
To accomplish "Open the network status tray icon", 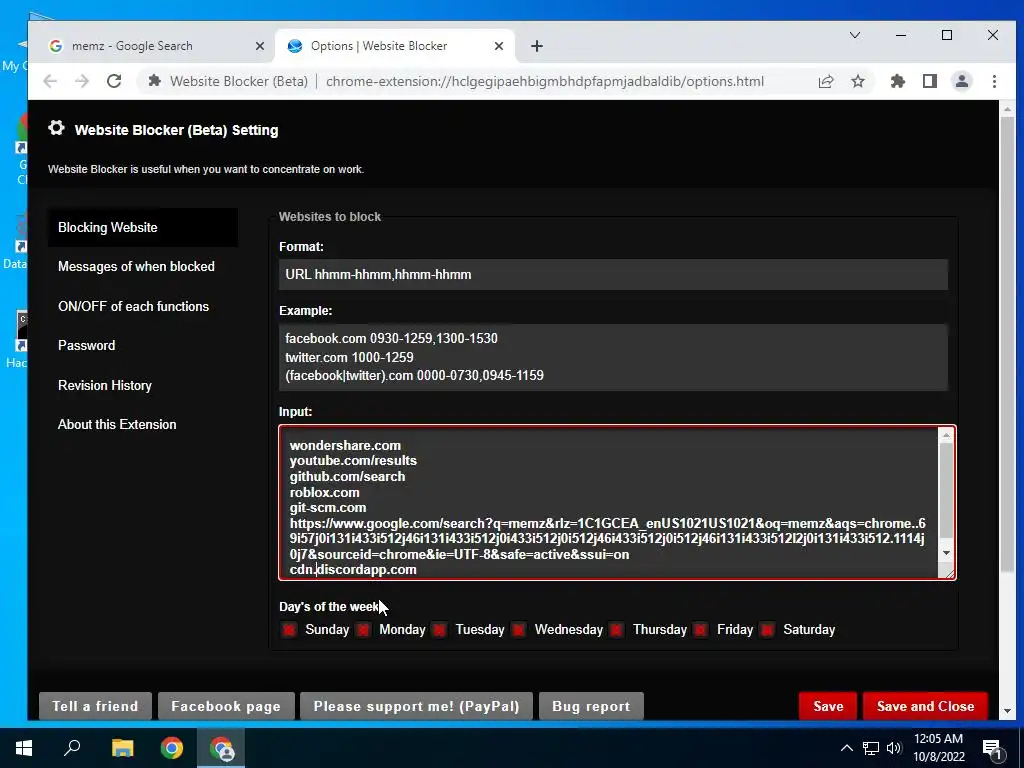I will 871,748.
